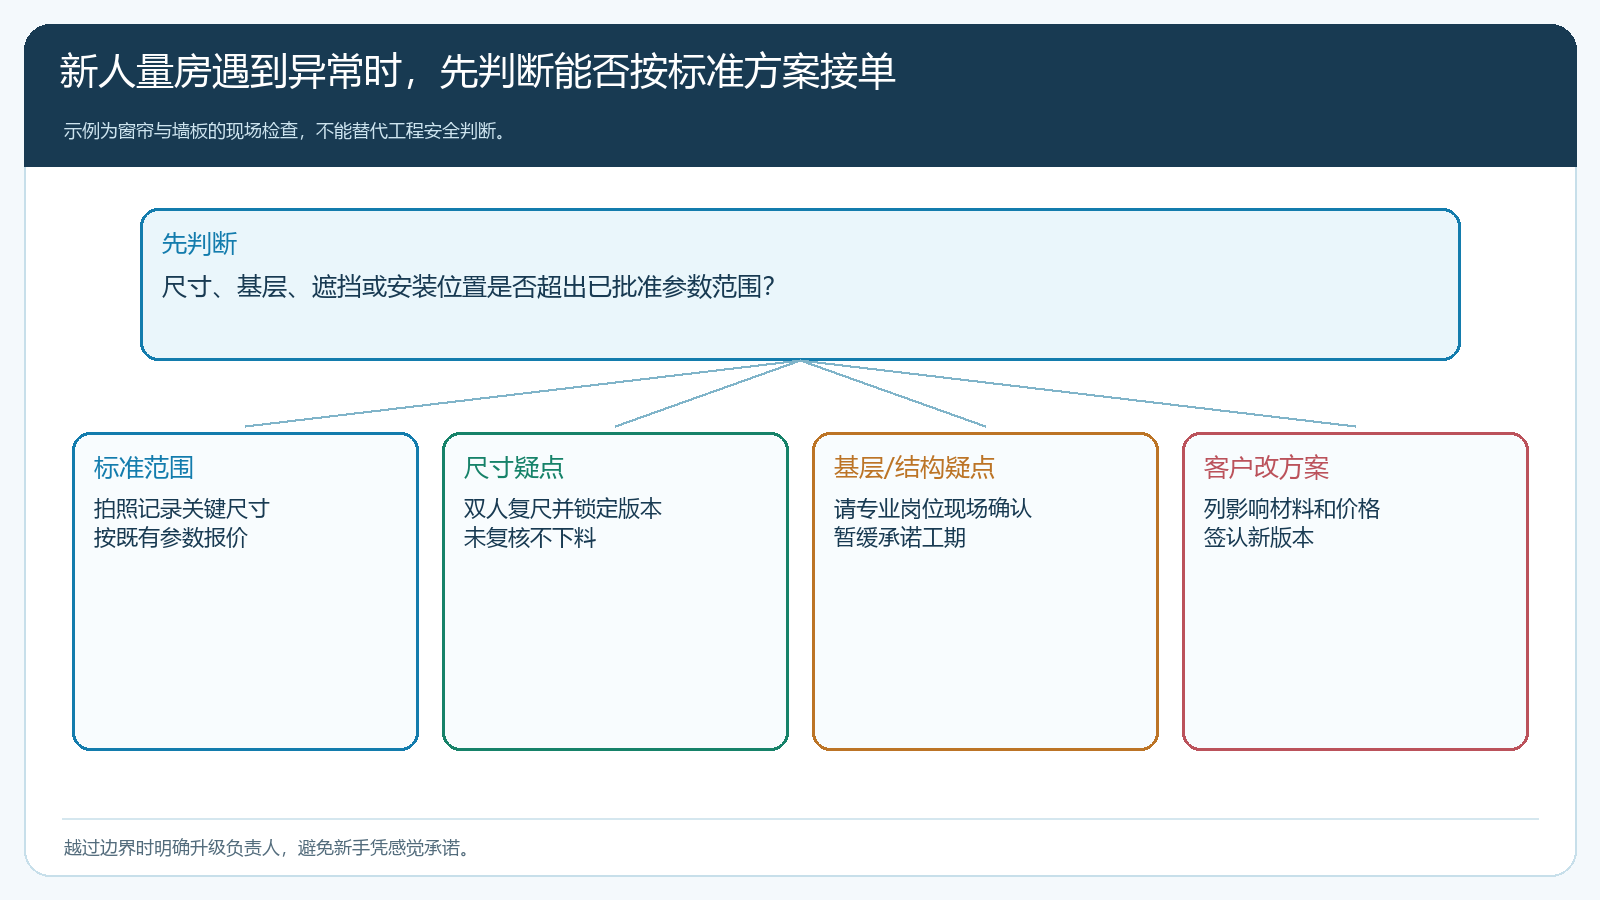
Task: Click the subtitle 示例为窗帘与墙板的现场检查
Action: [x=288, y=131]
